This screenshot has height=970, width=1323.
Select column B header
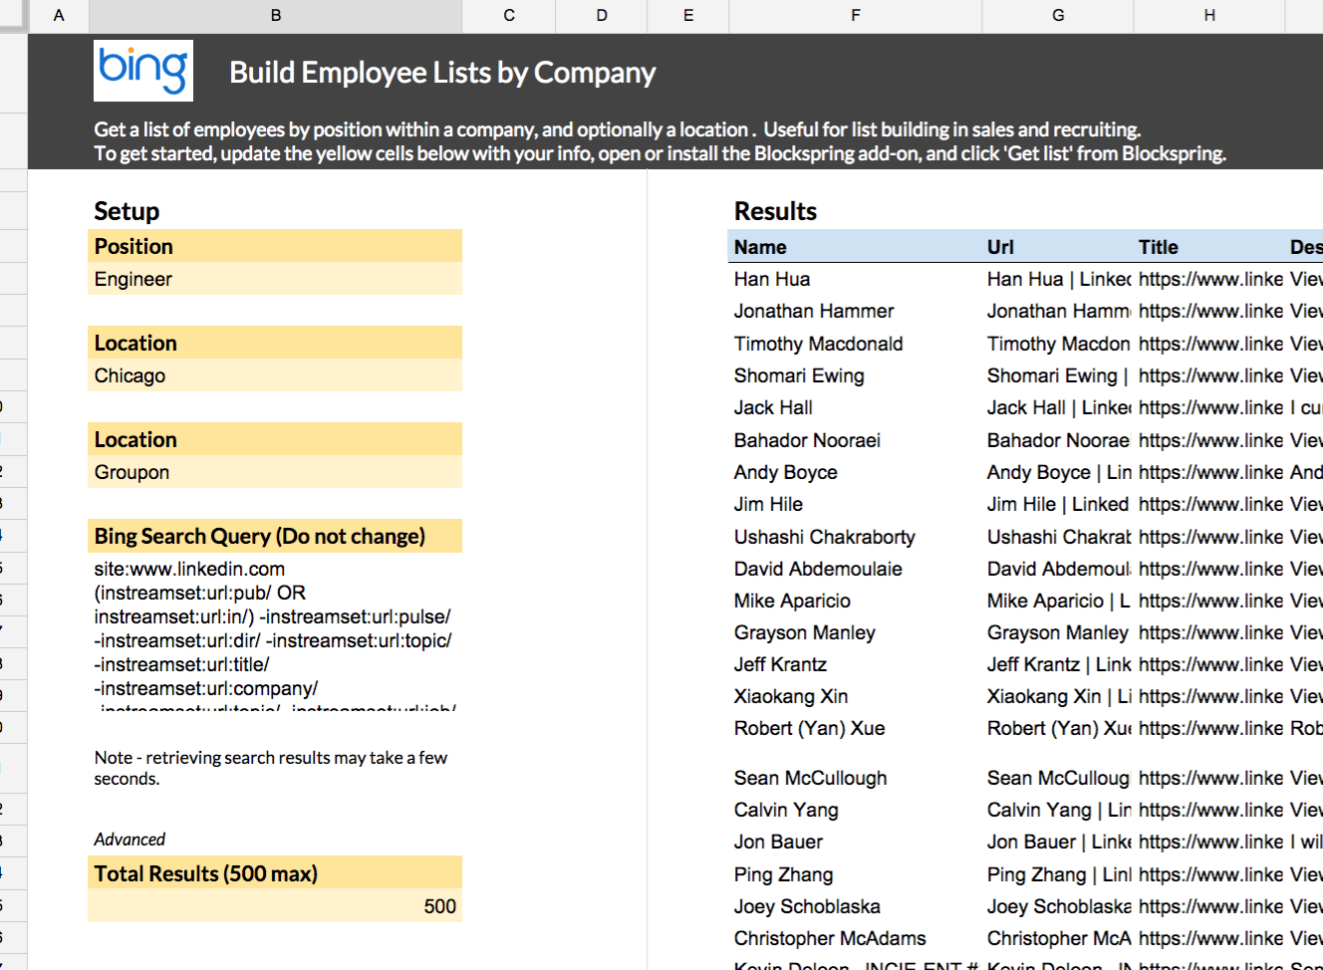click(x=275, y=15)
